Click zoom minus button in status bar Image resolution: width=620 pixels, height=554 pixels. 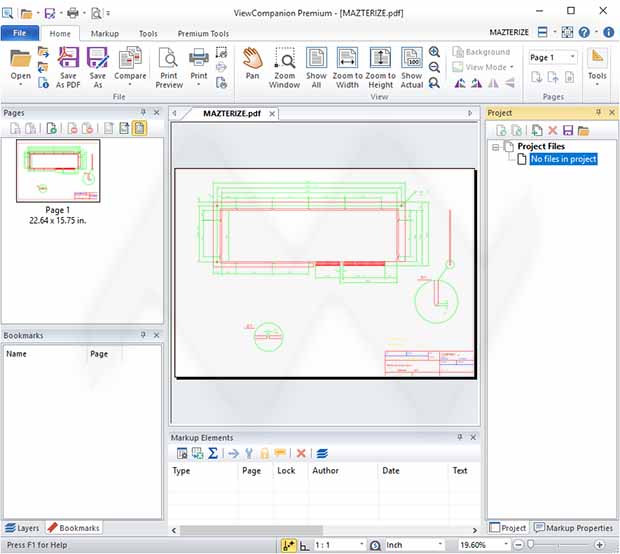pos(518,545)
